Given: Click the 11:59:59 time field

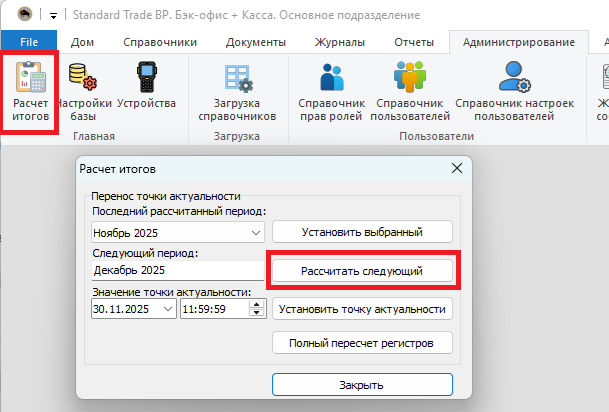Looking at the screenshot, I should click(x=215, y=309).
